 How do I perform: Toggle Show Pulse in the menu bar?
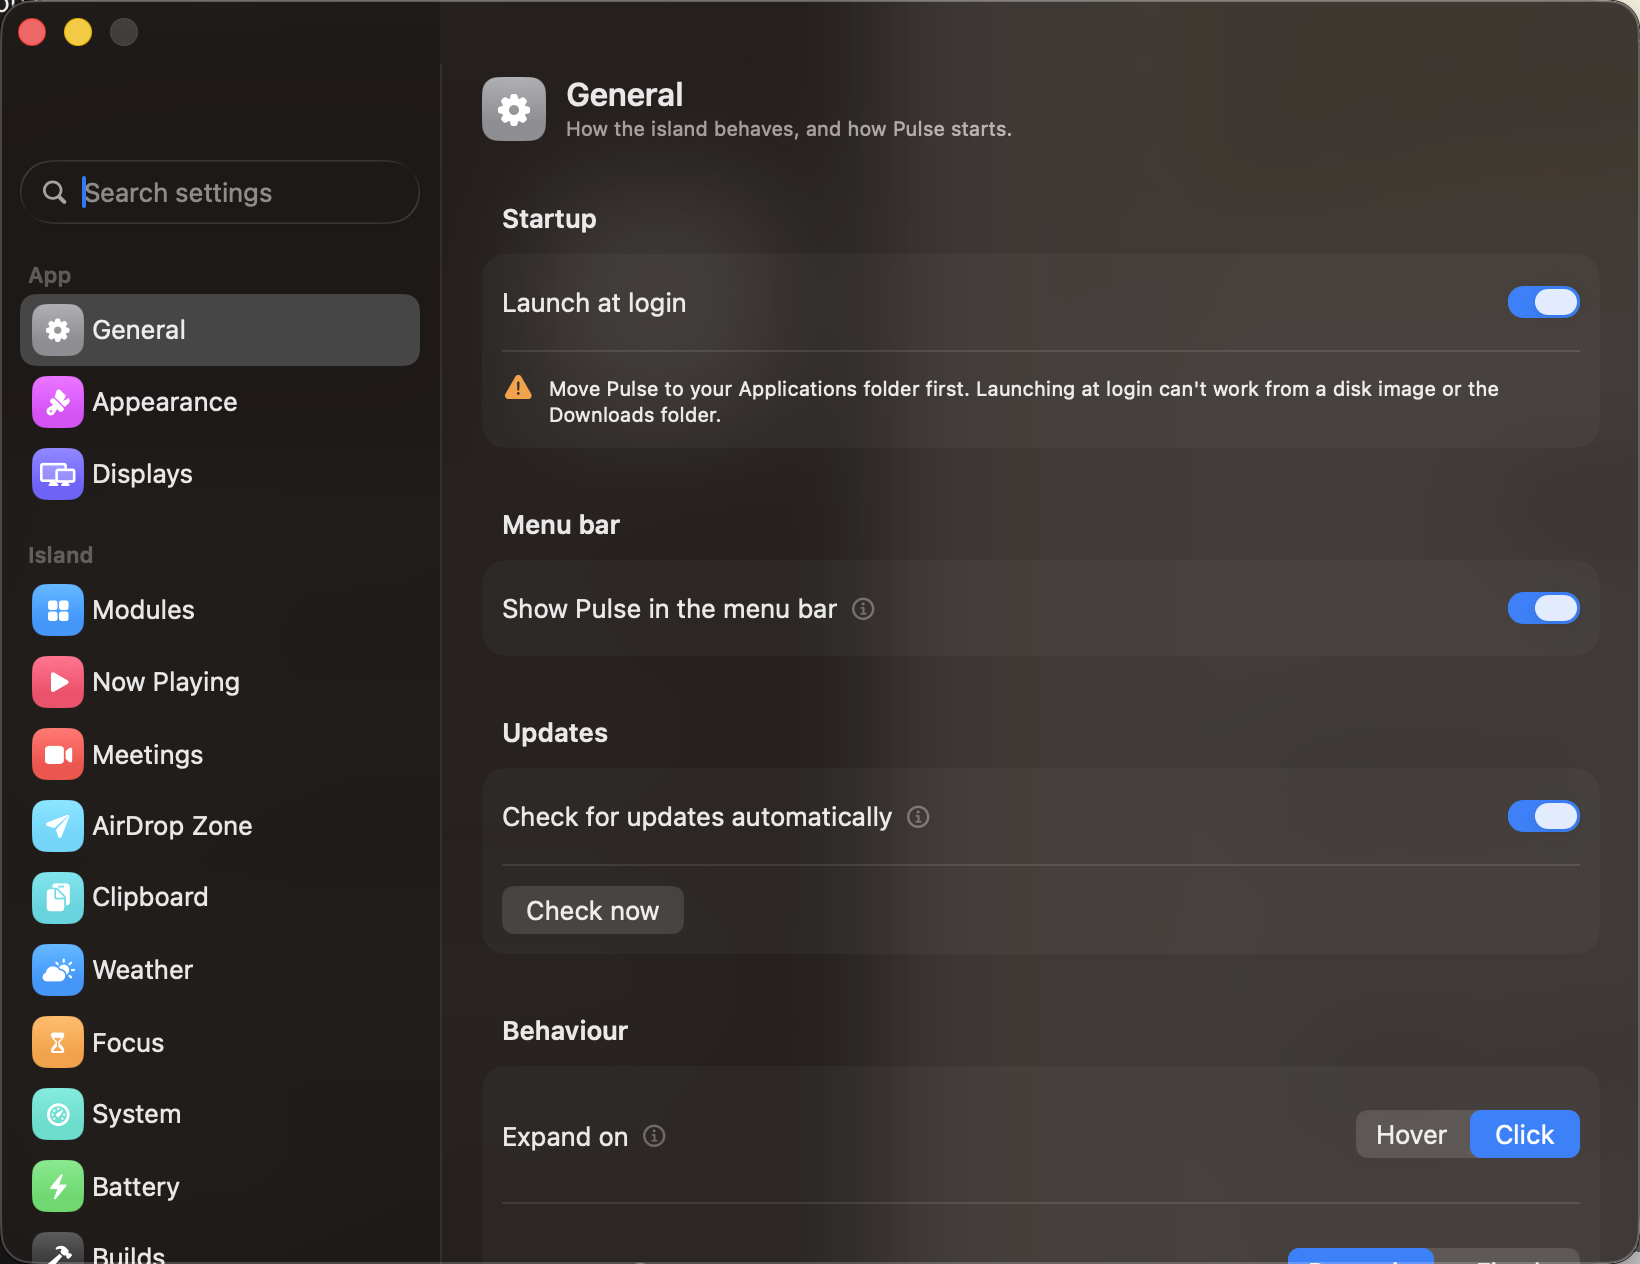1543,608
